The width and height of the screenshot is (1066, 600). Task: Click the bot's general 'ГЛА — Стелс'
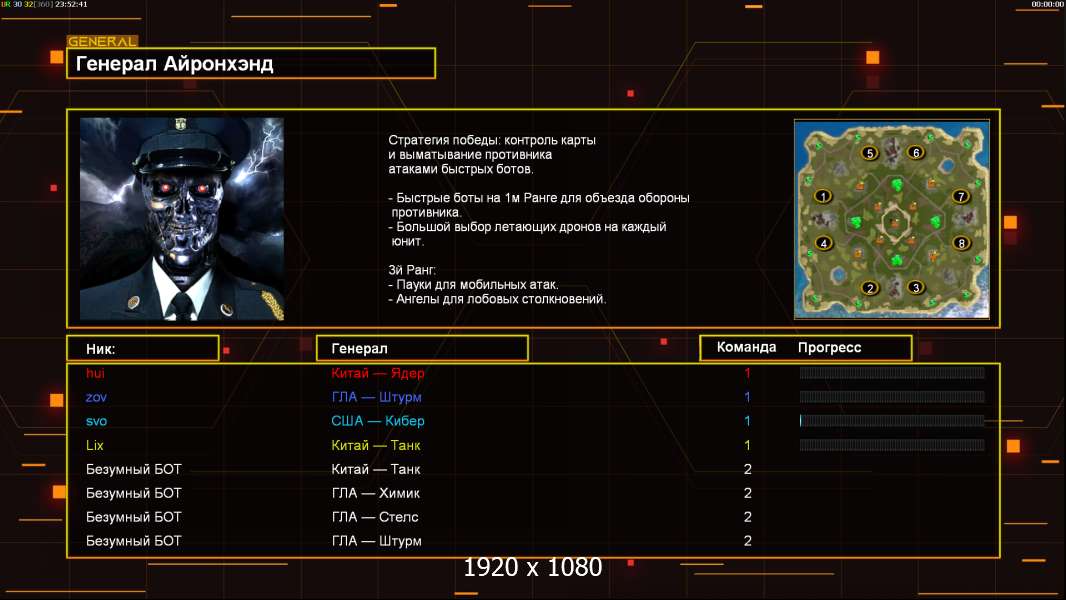coord(375,516)
